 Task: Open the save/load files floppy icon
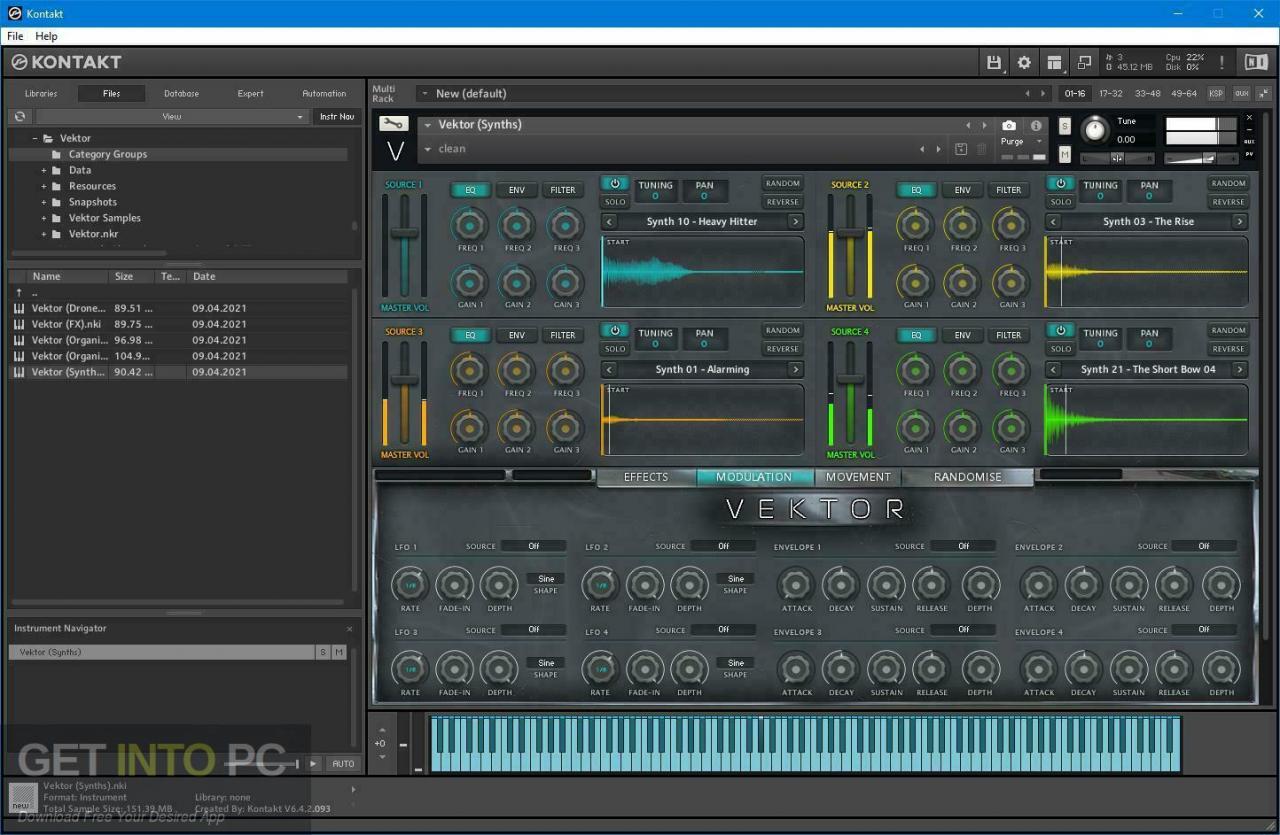[x=994, y=62]
